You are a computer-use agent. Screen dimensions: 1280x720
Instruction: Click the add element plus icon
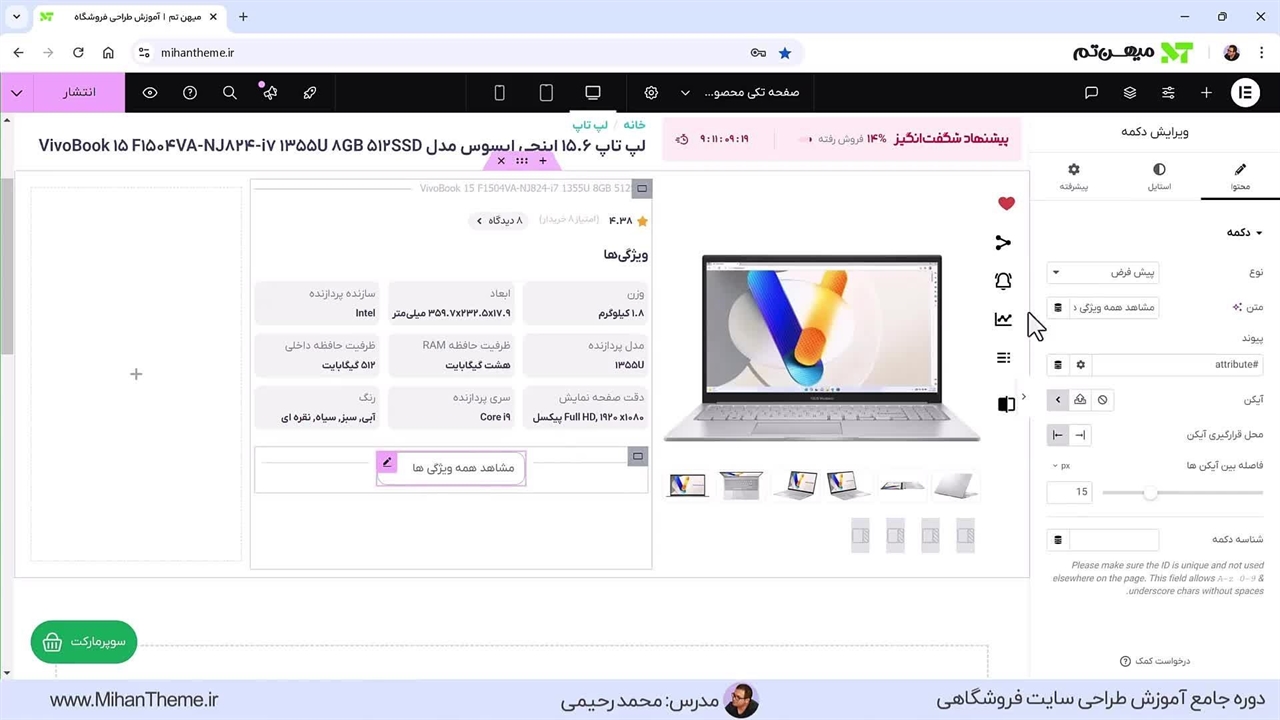click(x=1206, y=92)
